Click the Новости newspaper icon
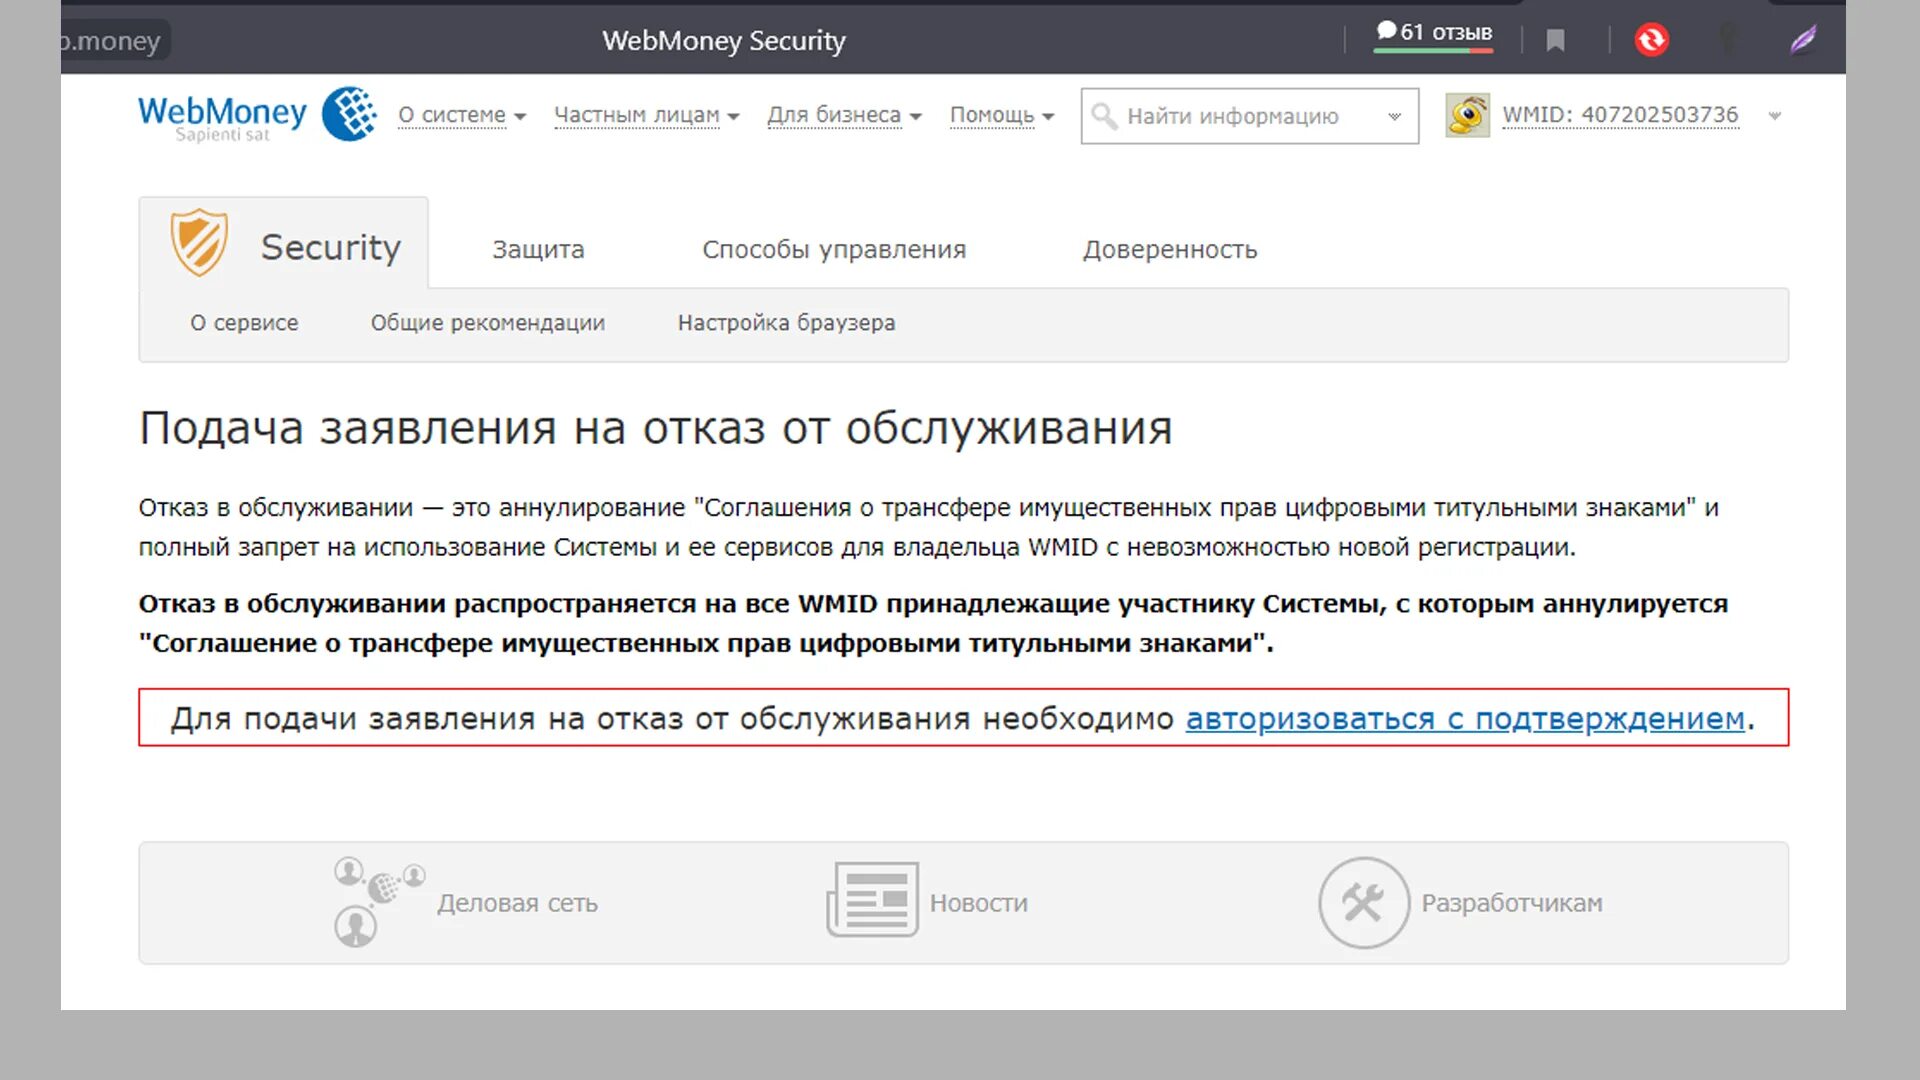The height and width of the screenshot is (1080, 1920). 872,900
